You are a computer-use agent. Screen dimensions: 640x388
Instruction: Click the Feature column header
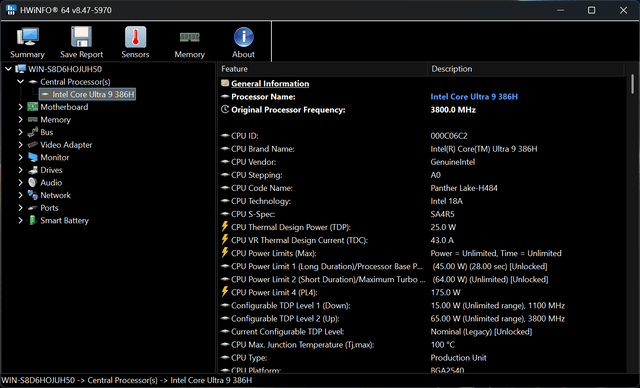click(x=323, y=69)
